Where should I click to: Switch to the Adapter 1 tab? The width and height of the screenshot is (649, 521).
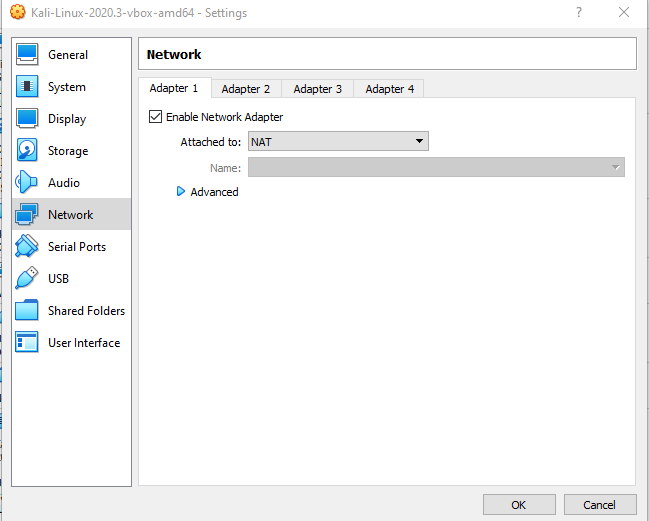(174, 88)
